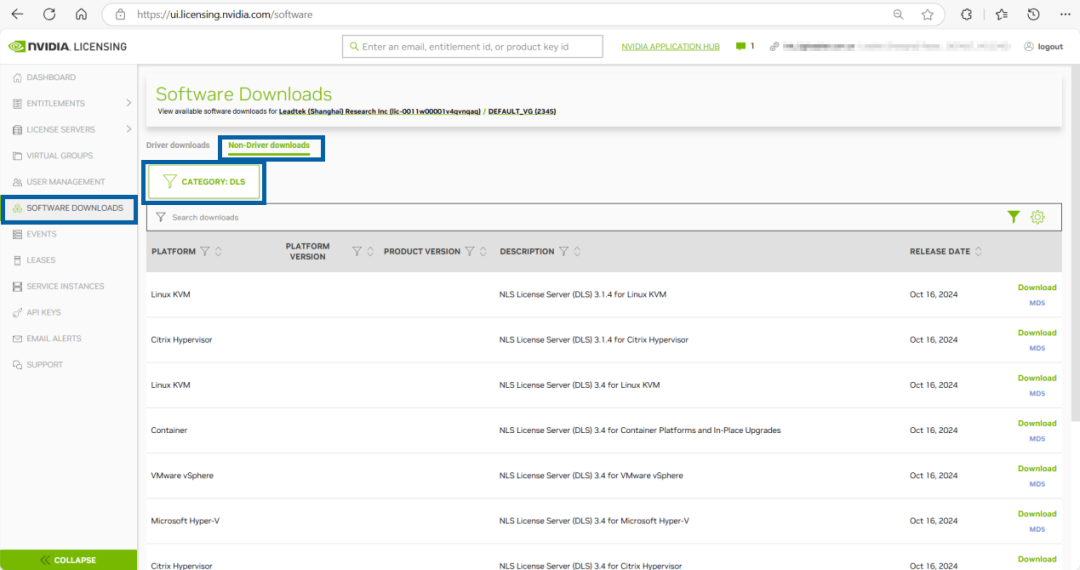Click the browser address bar URL
Viewport: 1080px width, 570px height.
click(x=225, y=14)
